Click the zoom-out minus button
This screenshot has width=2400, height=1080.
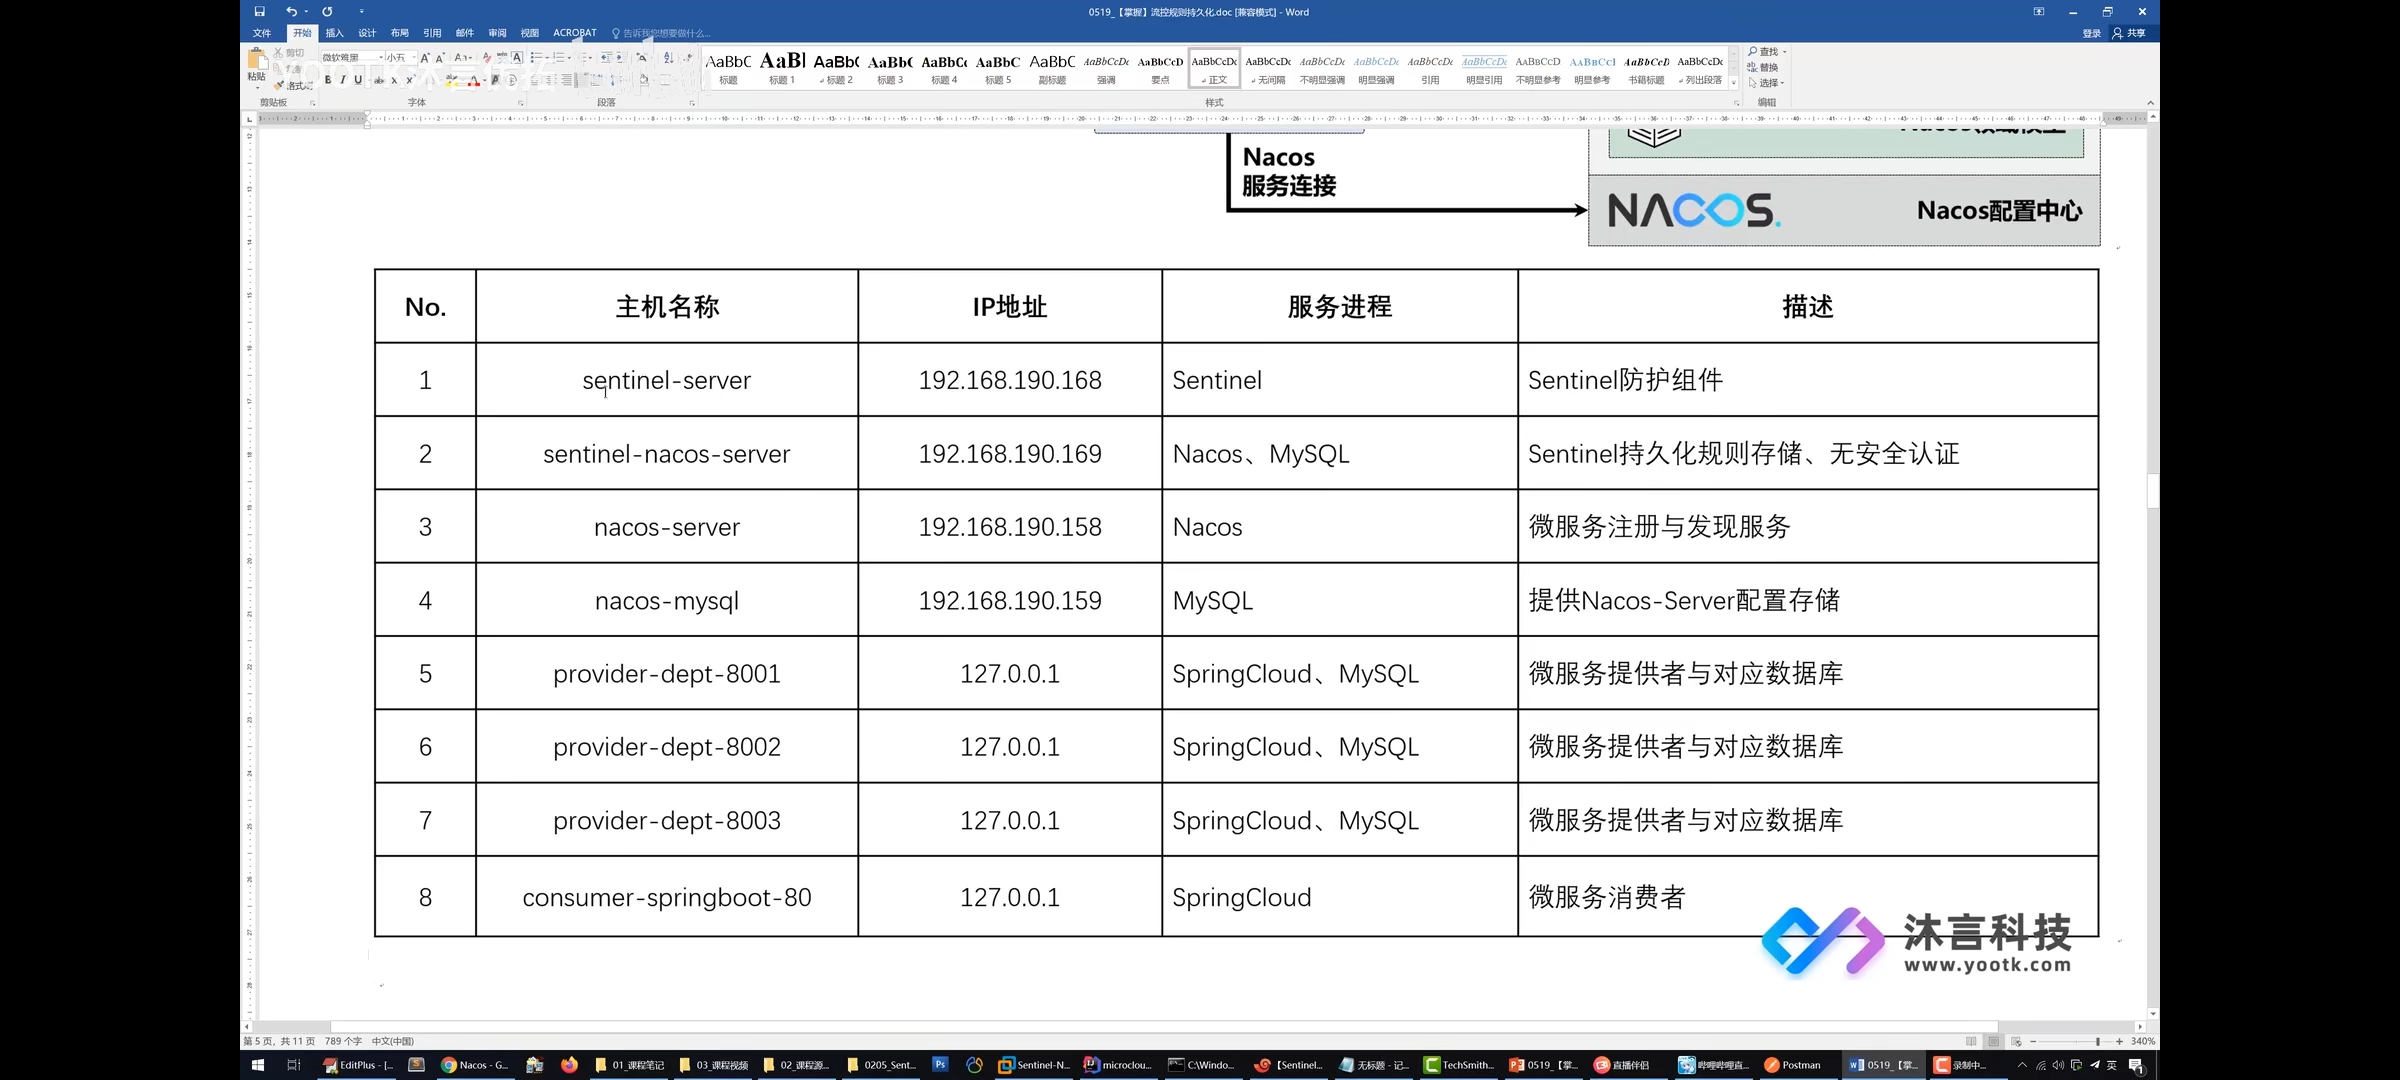click(2033, 1041)
